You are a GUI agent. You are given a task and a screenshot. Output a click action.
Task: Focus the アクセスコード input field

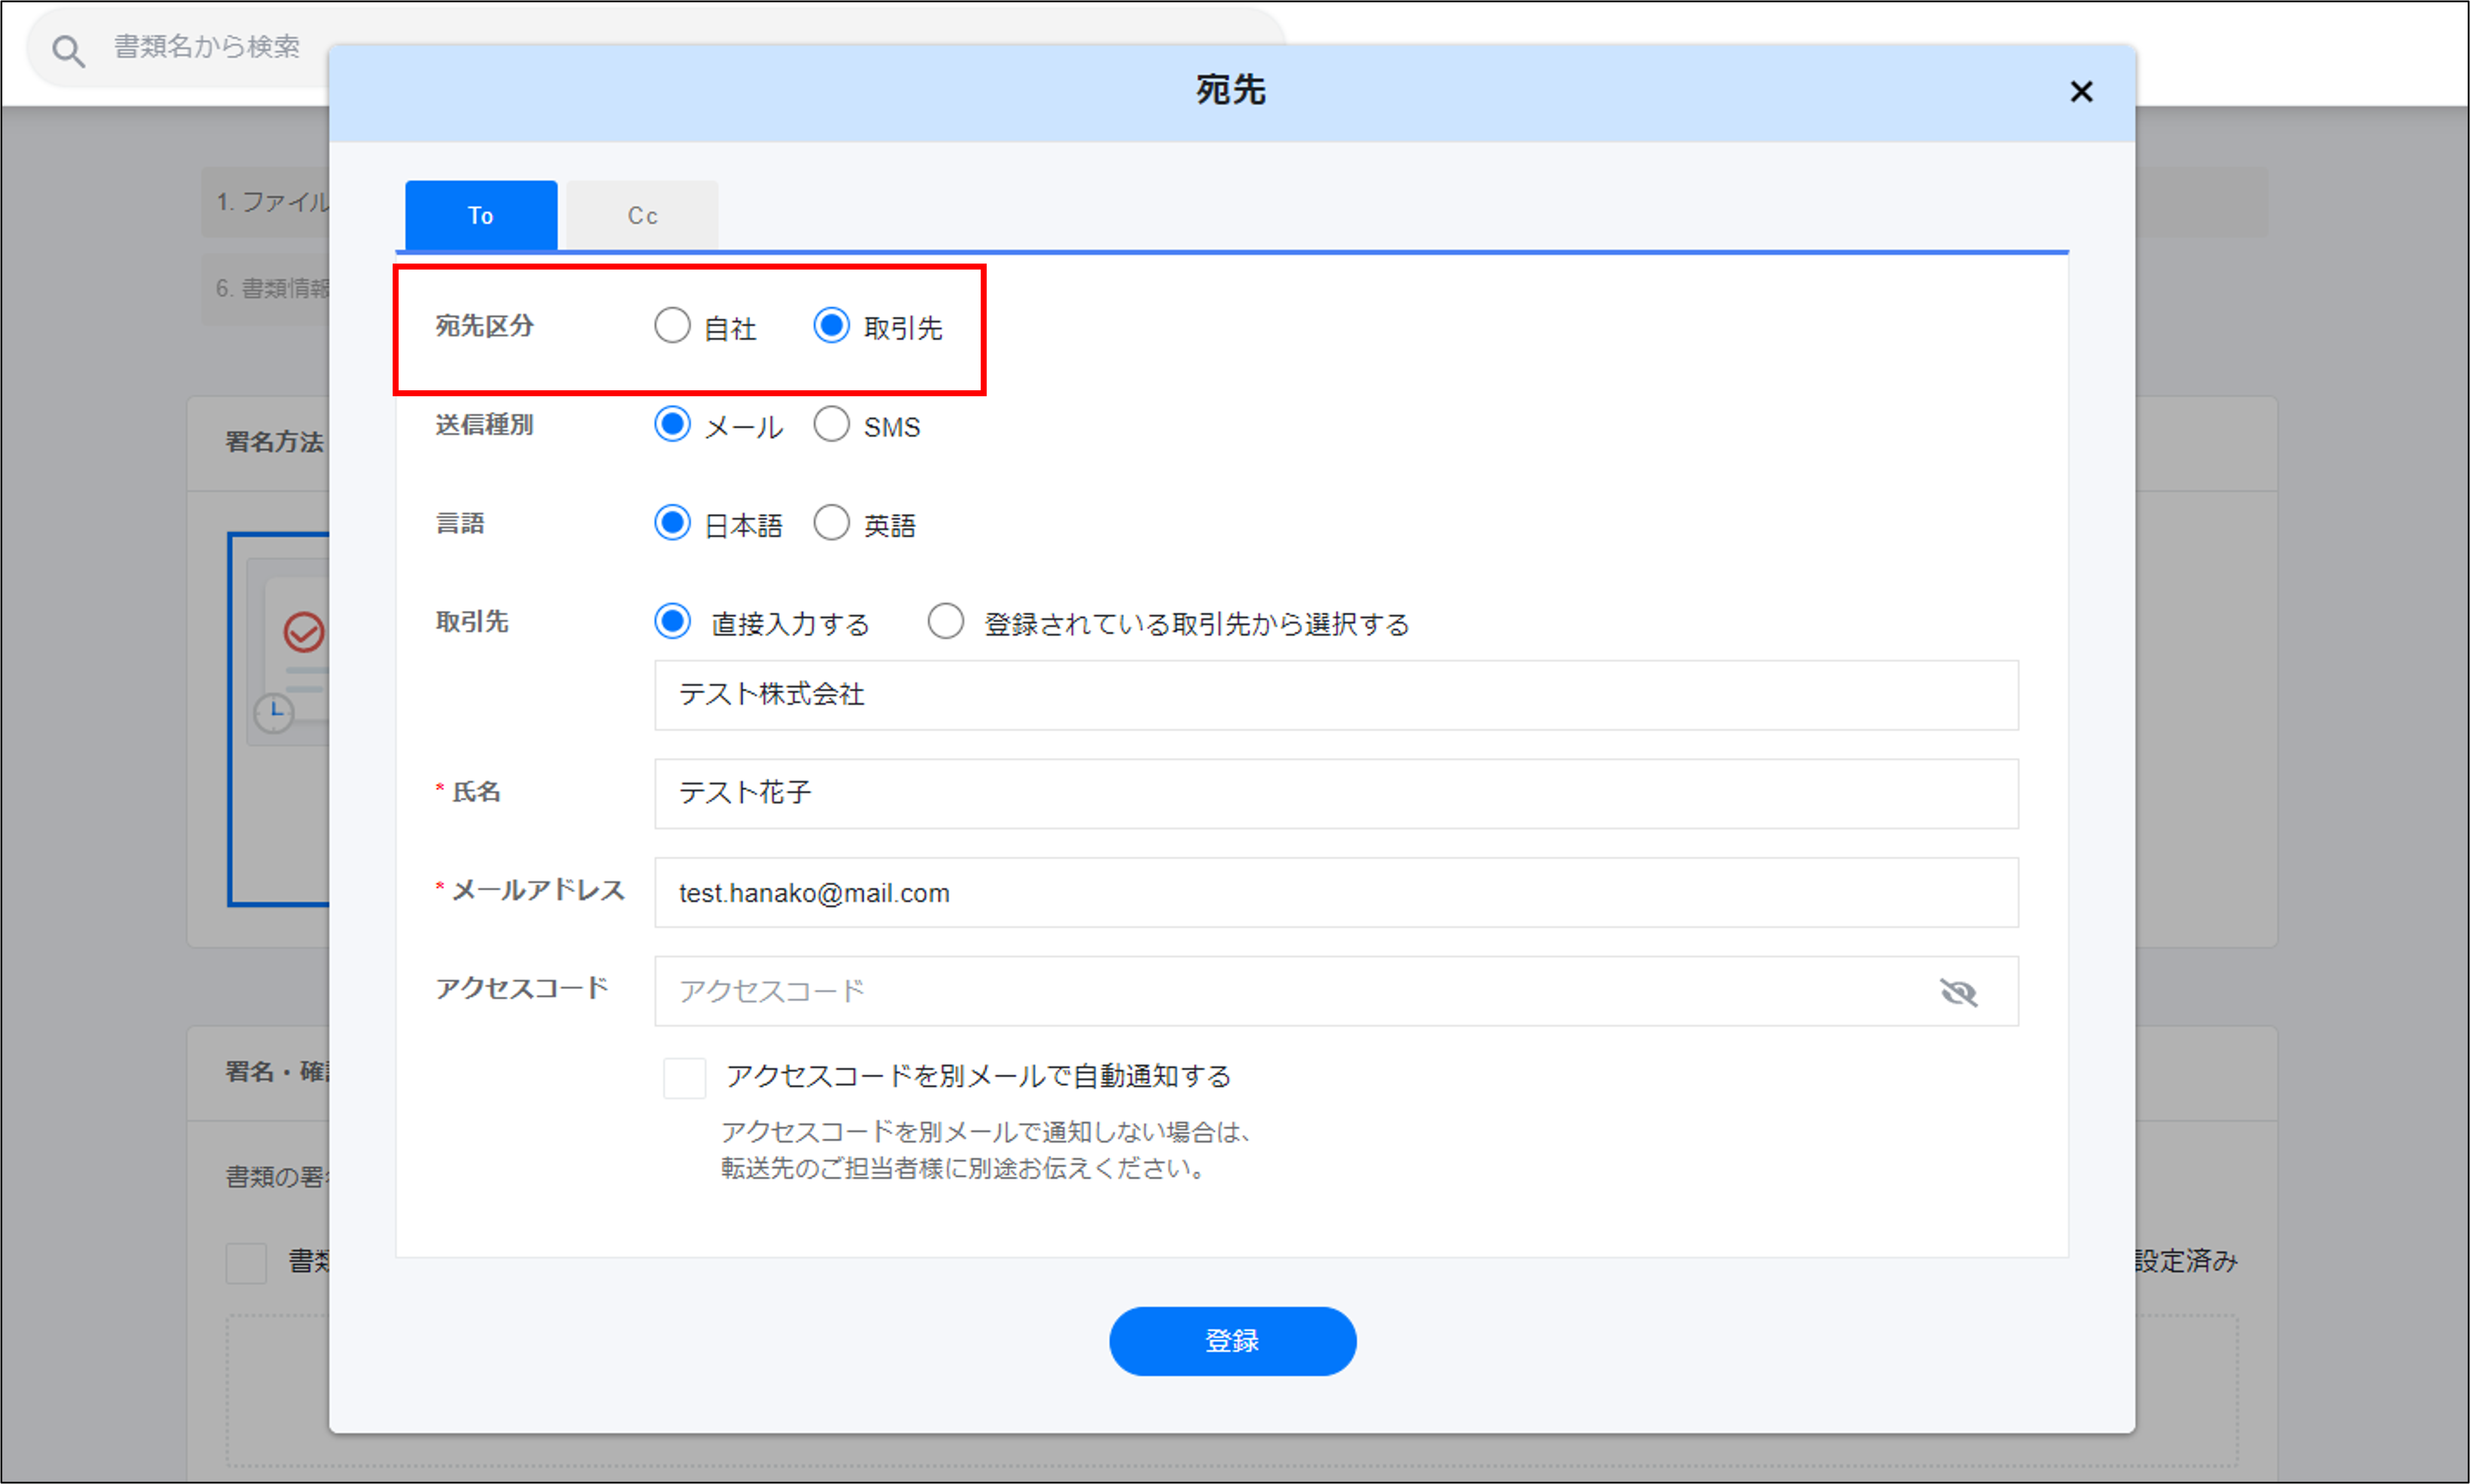coord(1290,992)
